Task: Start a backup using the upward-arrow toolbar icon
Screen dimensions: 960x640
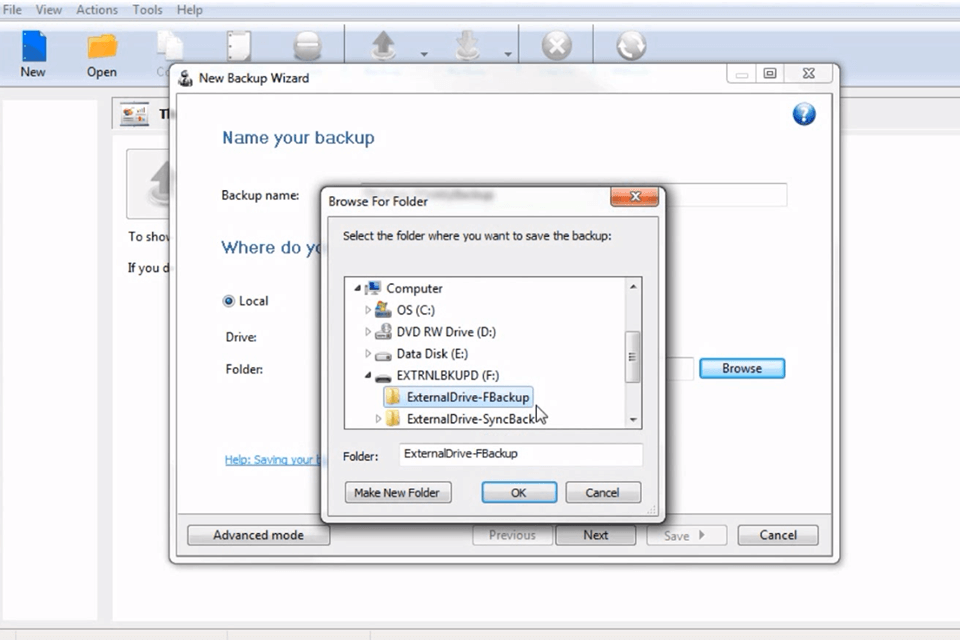Action: point(386,45)
